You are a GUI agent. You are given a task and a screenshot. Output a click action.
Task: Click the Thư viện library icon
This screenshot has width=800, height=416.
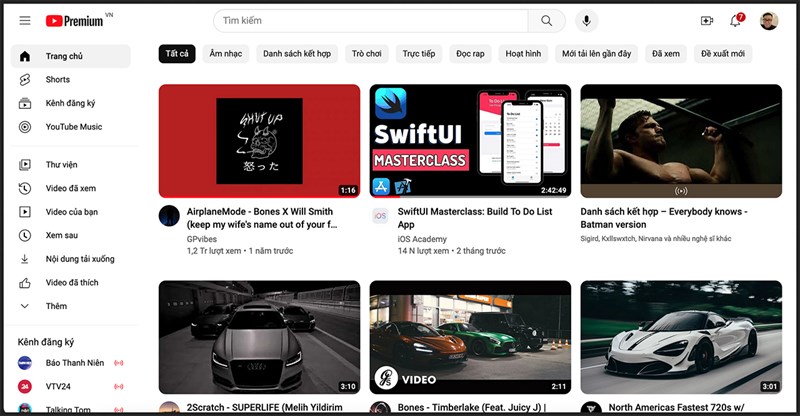click(x=25, y=164)
